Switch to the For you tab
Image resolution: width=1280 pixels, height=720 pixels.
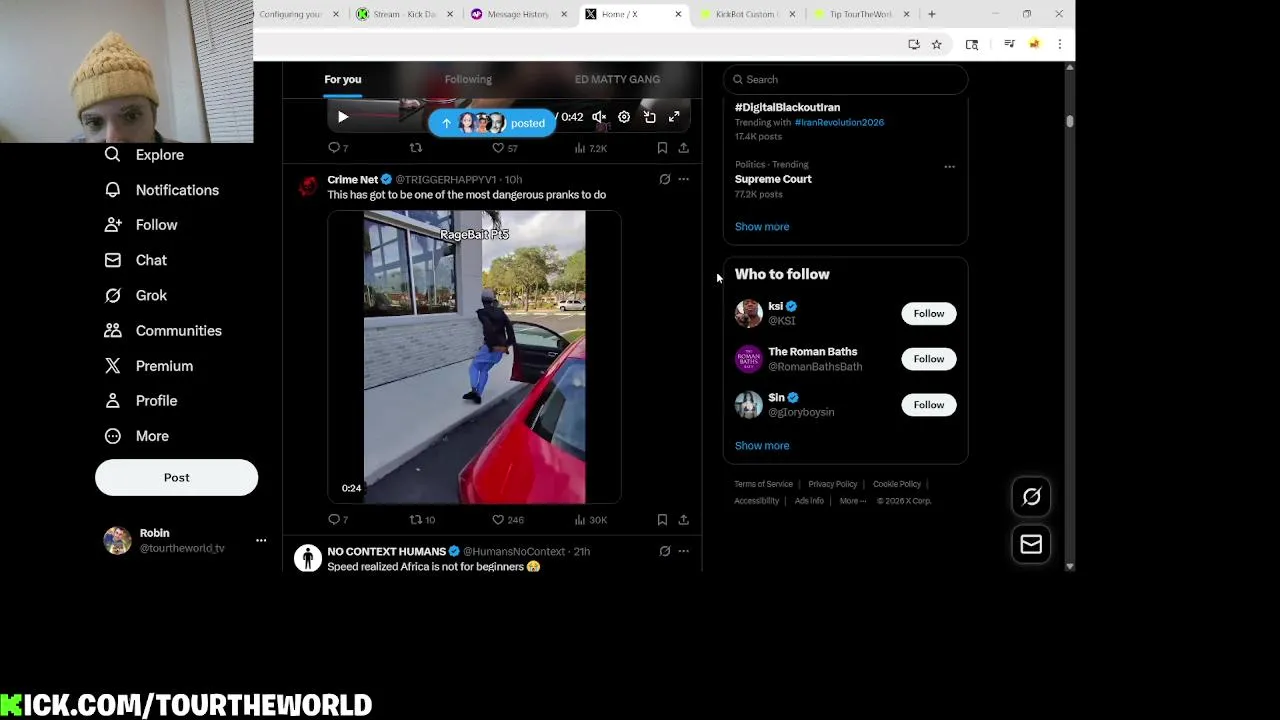tap(343, 79)
